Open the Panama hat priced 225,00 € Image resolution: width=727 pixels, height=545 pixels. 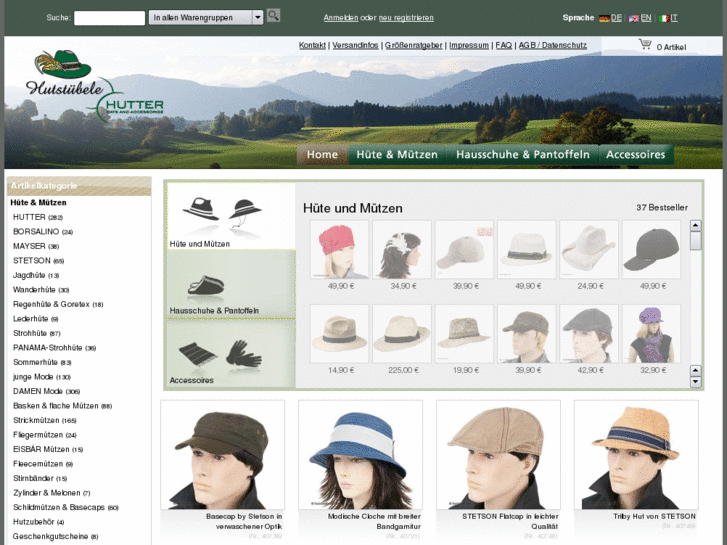[x=402, y=333]
